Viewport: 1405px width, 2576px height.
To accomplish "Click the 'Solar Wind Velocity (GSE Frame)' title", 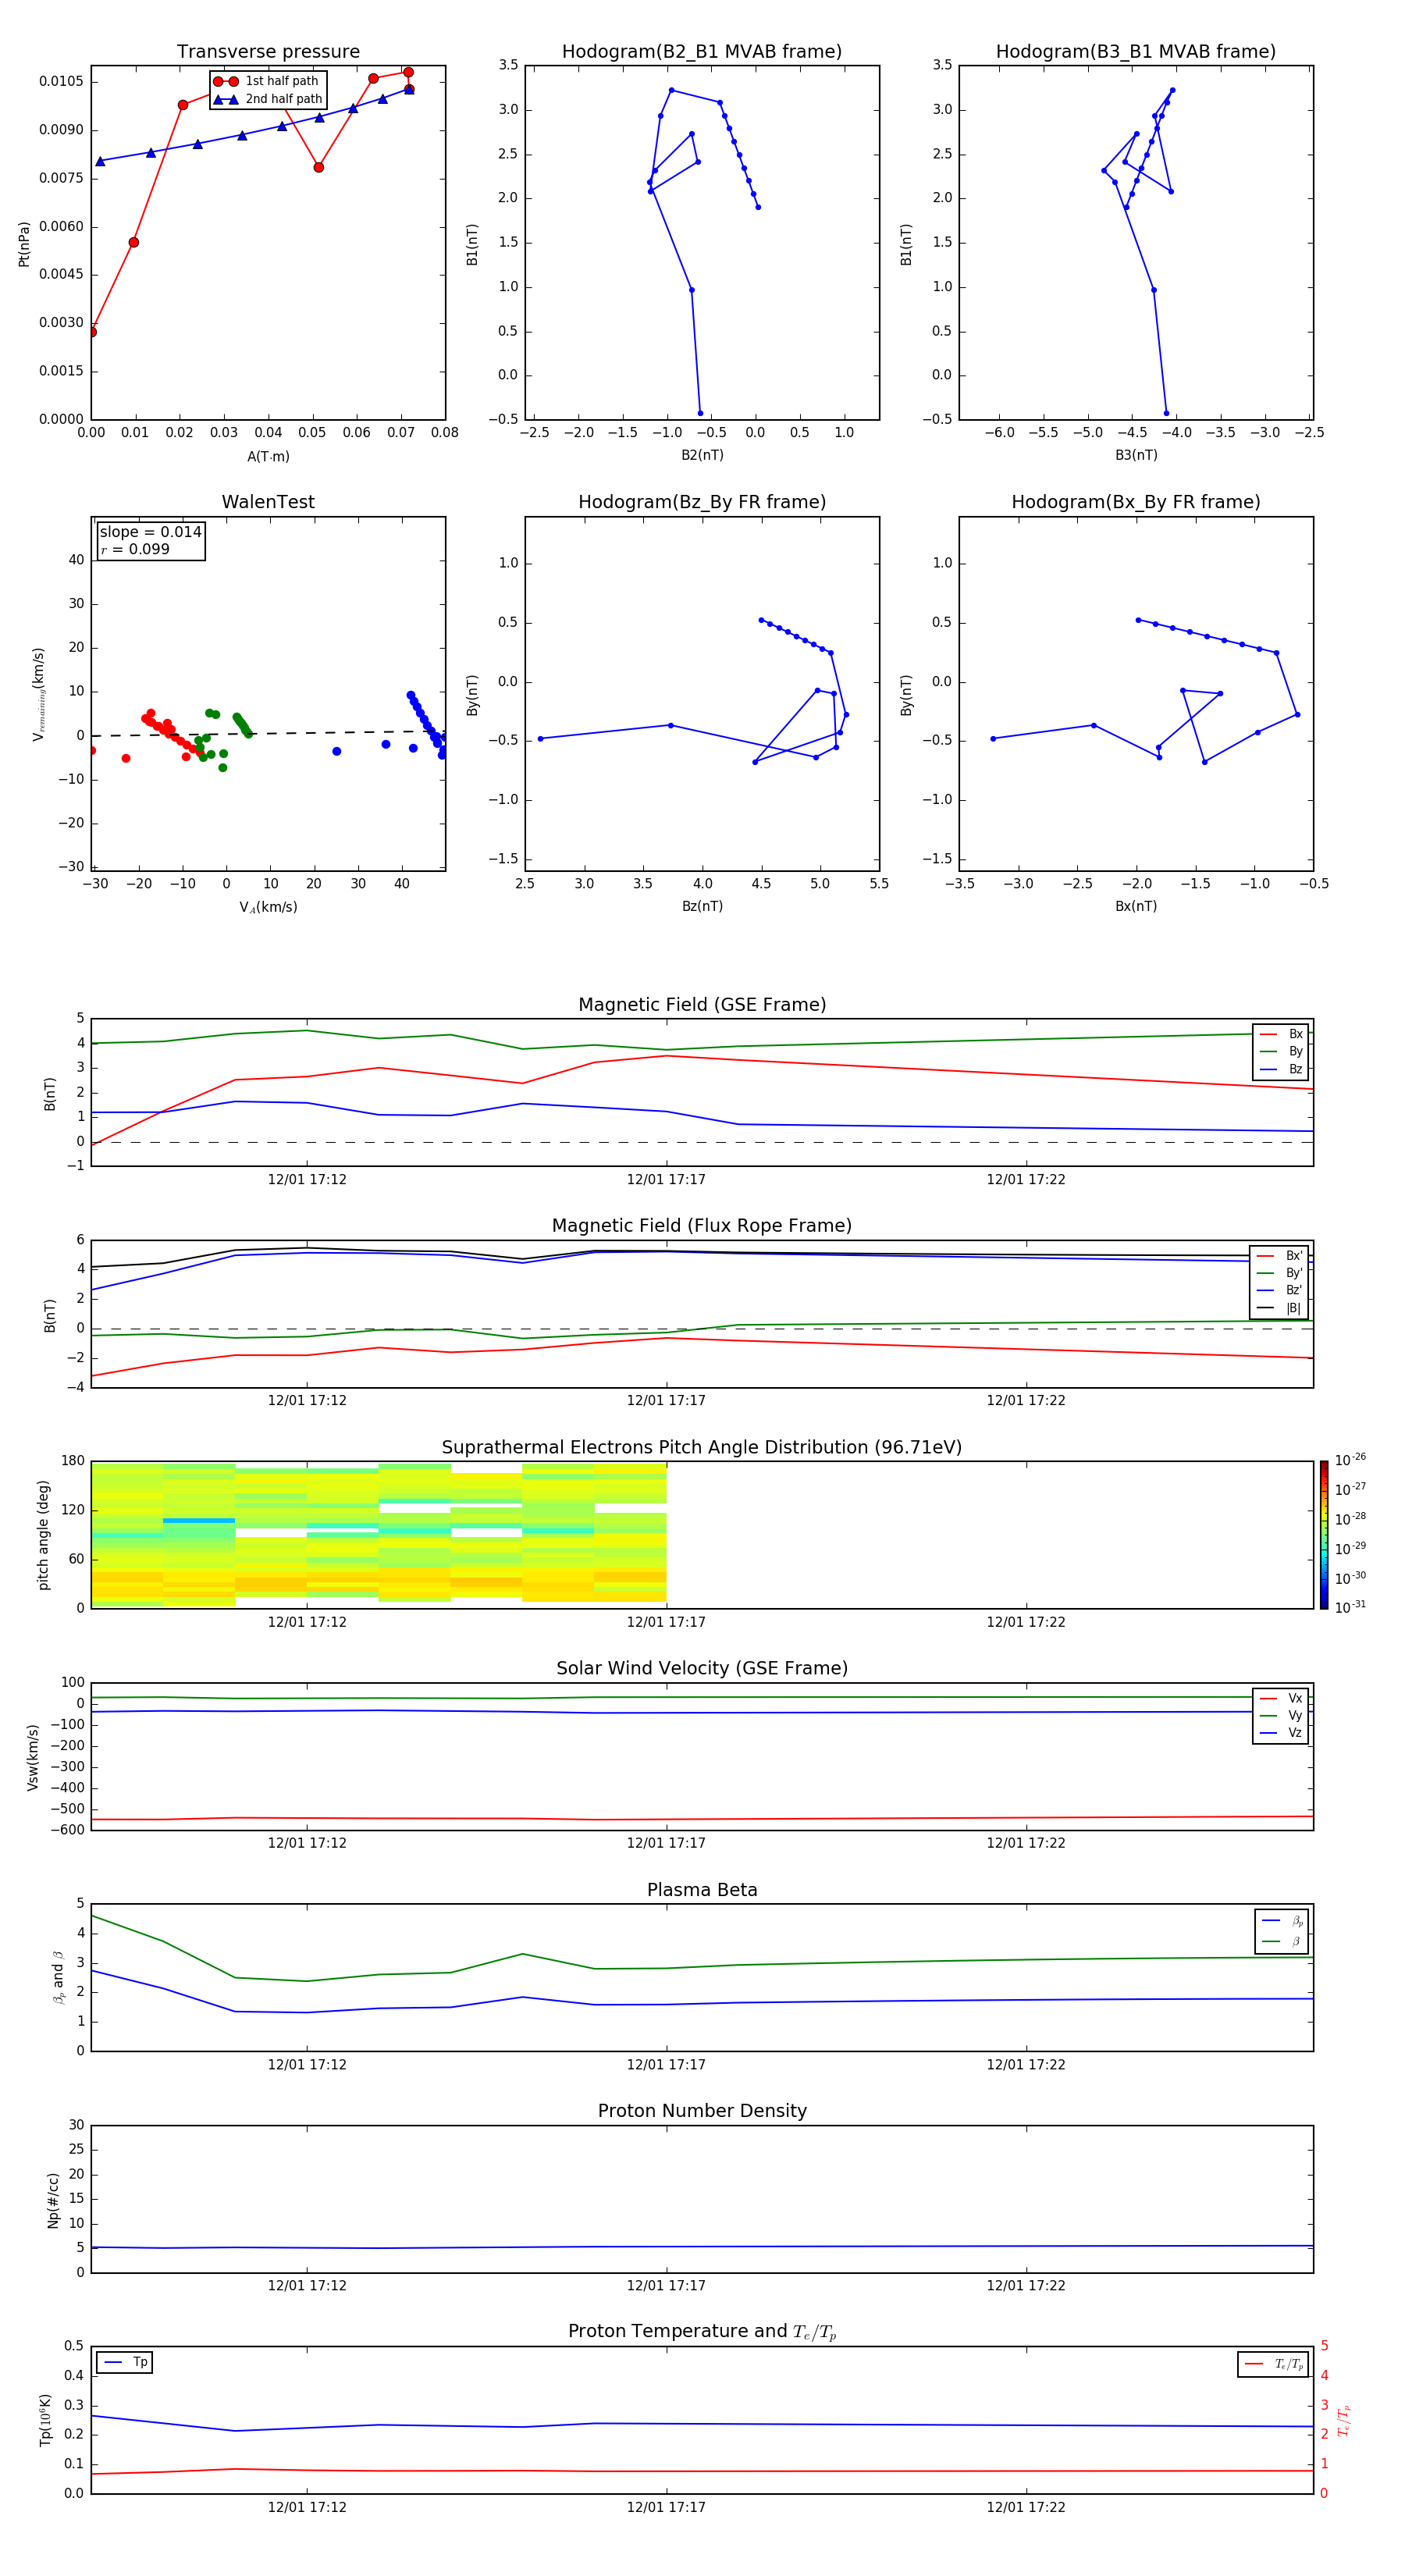I will point(702,1668).
